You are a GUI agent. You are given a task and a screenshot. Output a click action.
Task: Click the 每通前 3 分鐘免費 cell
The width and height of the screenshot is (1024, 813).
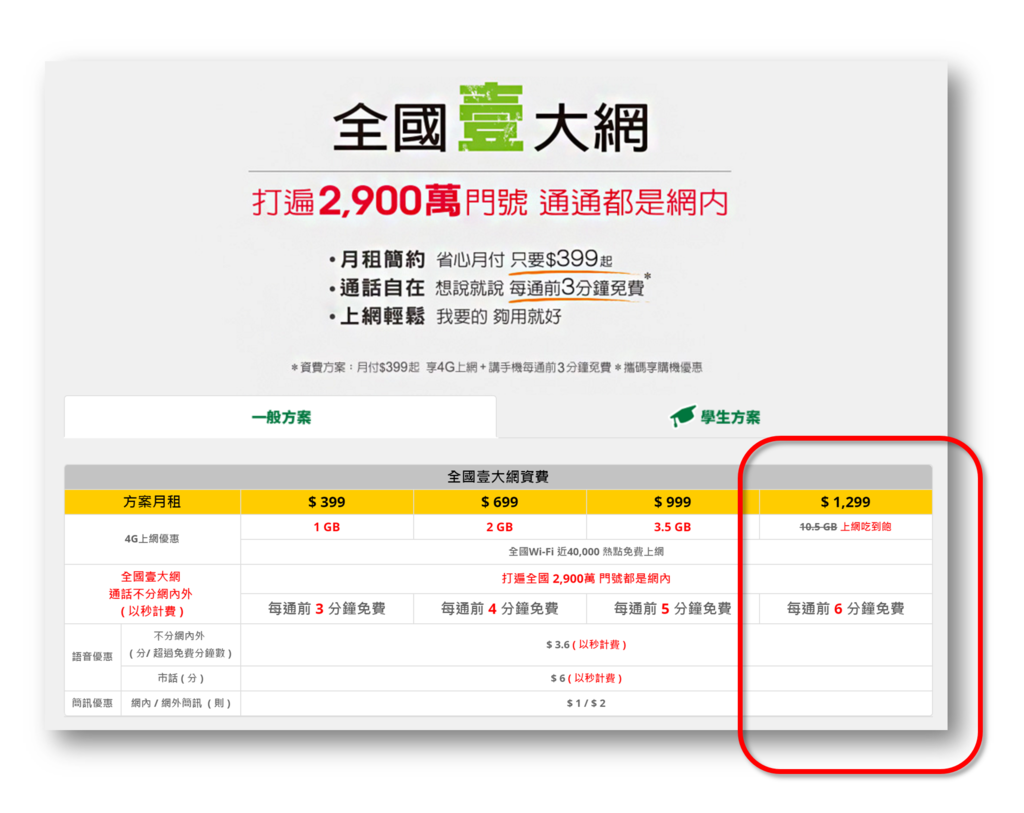pos(327,608)
